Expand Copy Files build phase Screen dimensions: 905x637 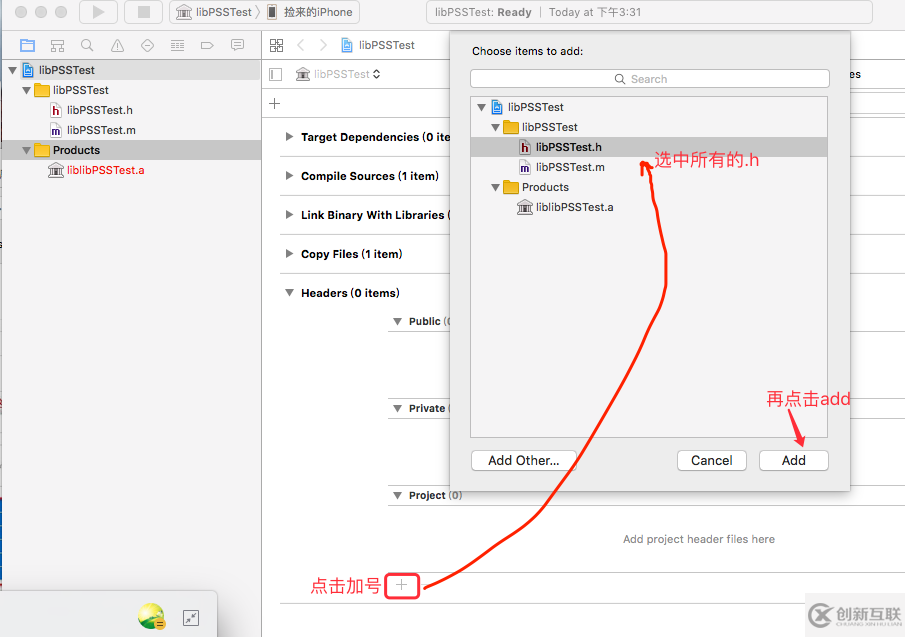pos(289,253)
